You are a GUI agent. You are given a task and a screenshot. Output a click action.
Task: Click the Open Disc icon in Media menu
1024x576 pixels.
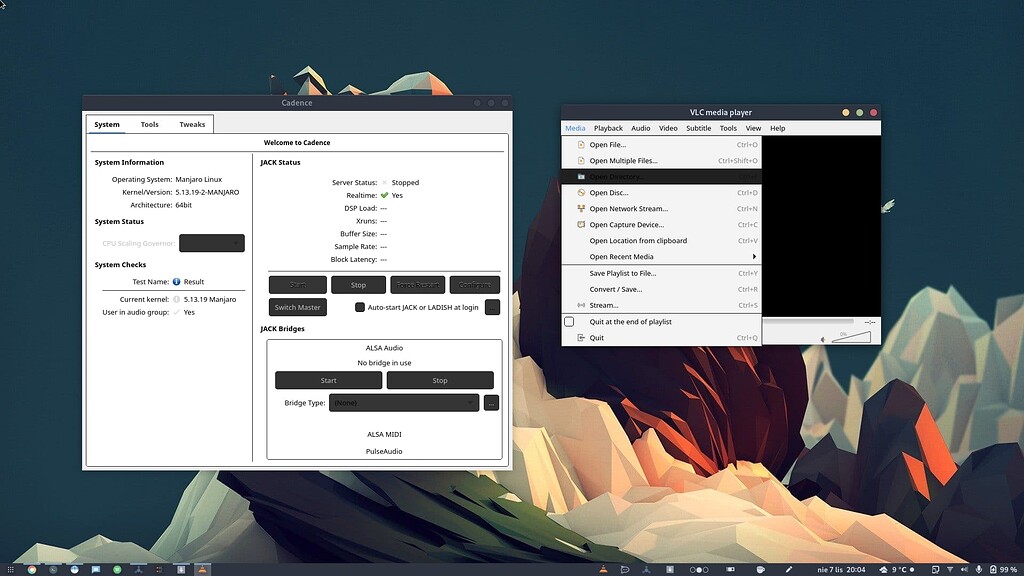click(x=580, y=193)
